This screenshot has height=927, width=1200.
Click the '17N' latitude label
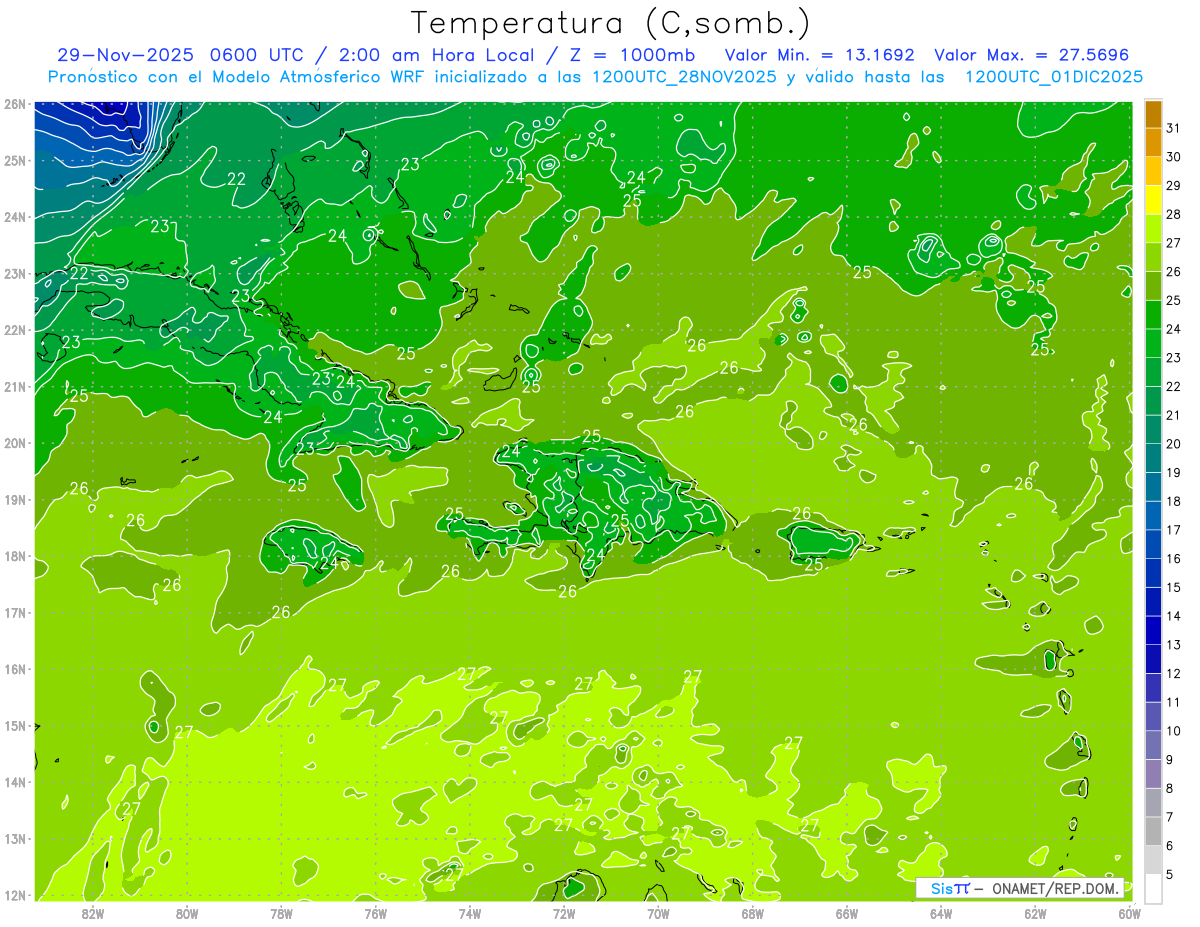pos(14,613)
